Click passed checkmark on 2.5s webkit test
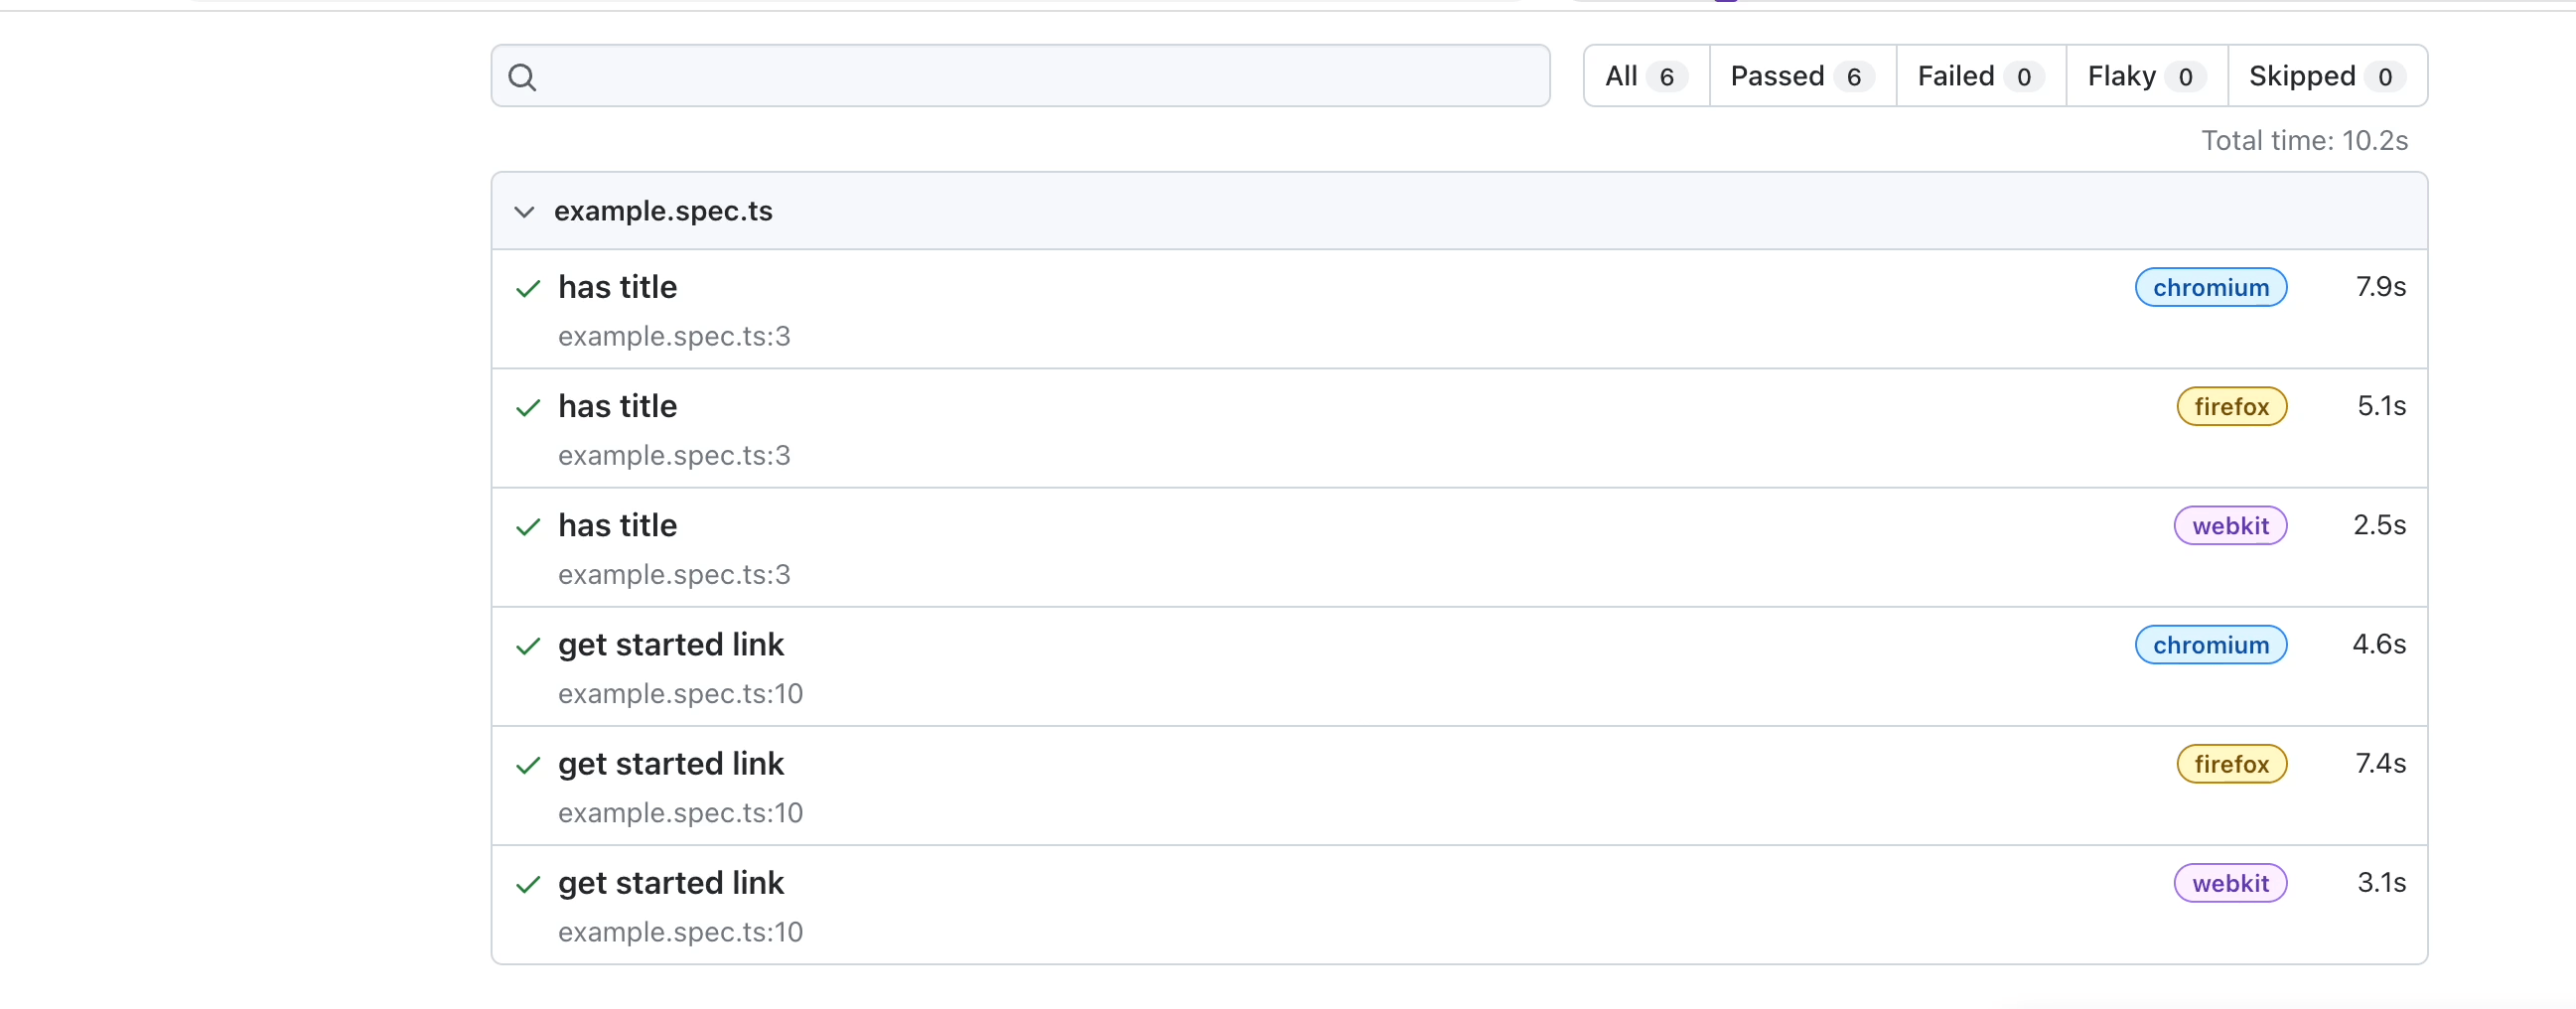The image size is (2576, 1009). coord(527,527)
